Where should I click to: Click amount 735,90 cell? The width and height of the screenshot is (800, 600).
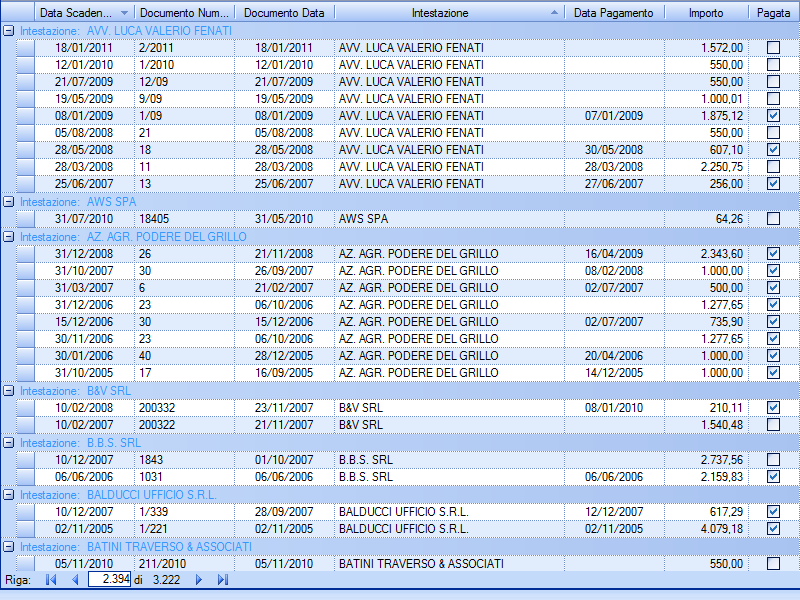tap(706, 322)
